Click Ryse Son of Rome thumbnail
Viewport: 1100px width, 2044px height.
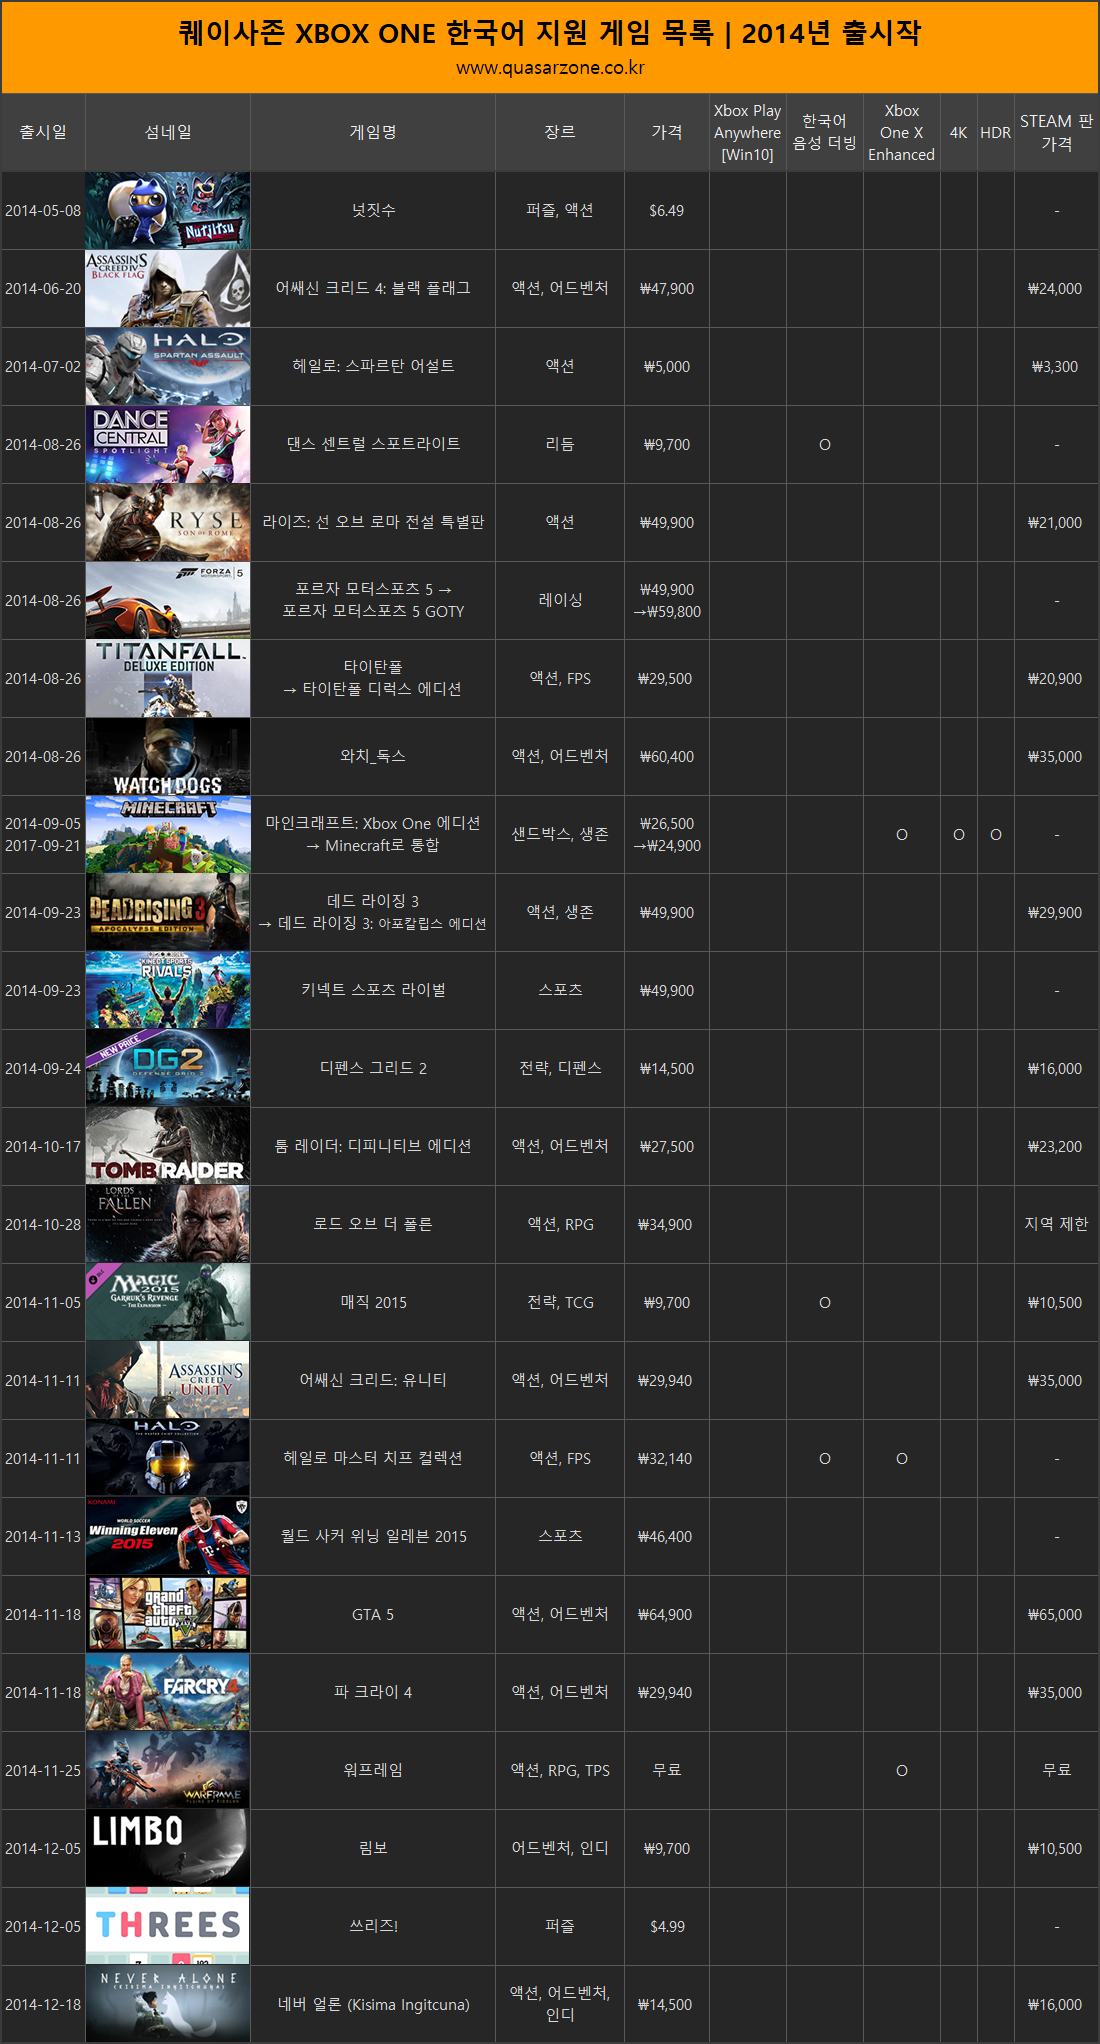click(x=168, y=523)
